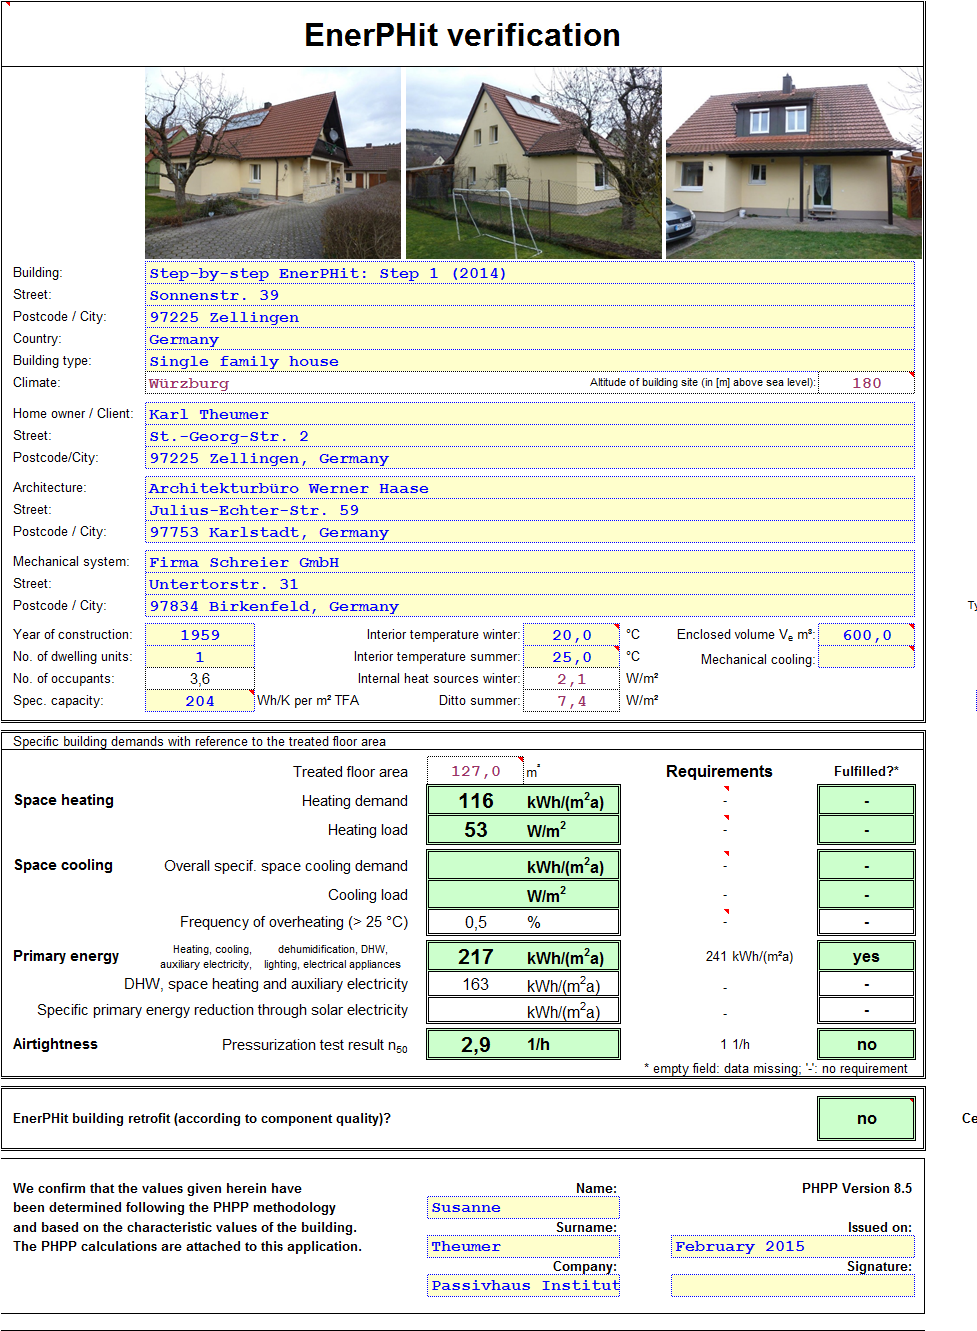The width and height of the screenshot is (977, 1331).
Task: Click the right house photo with parked car
Action: point(793,163)
